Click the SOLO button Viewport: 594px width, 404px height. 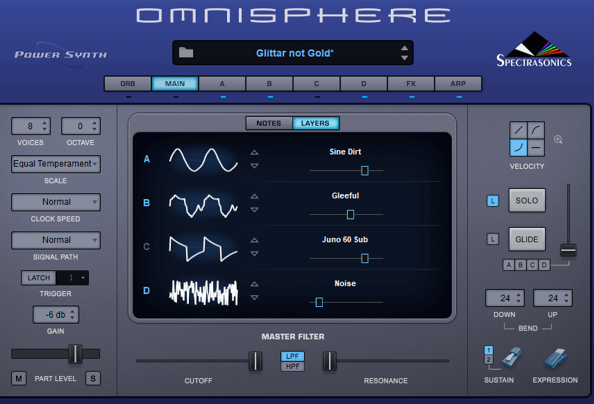pos(527,200)
